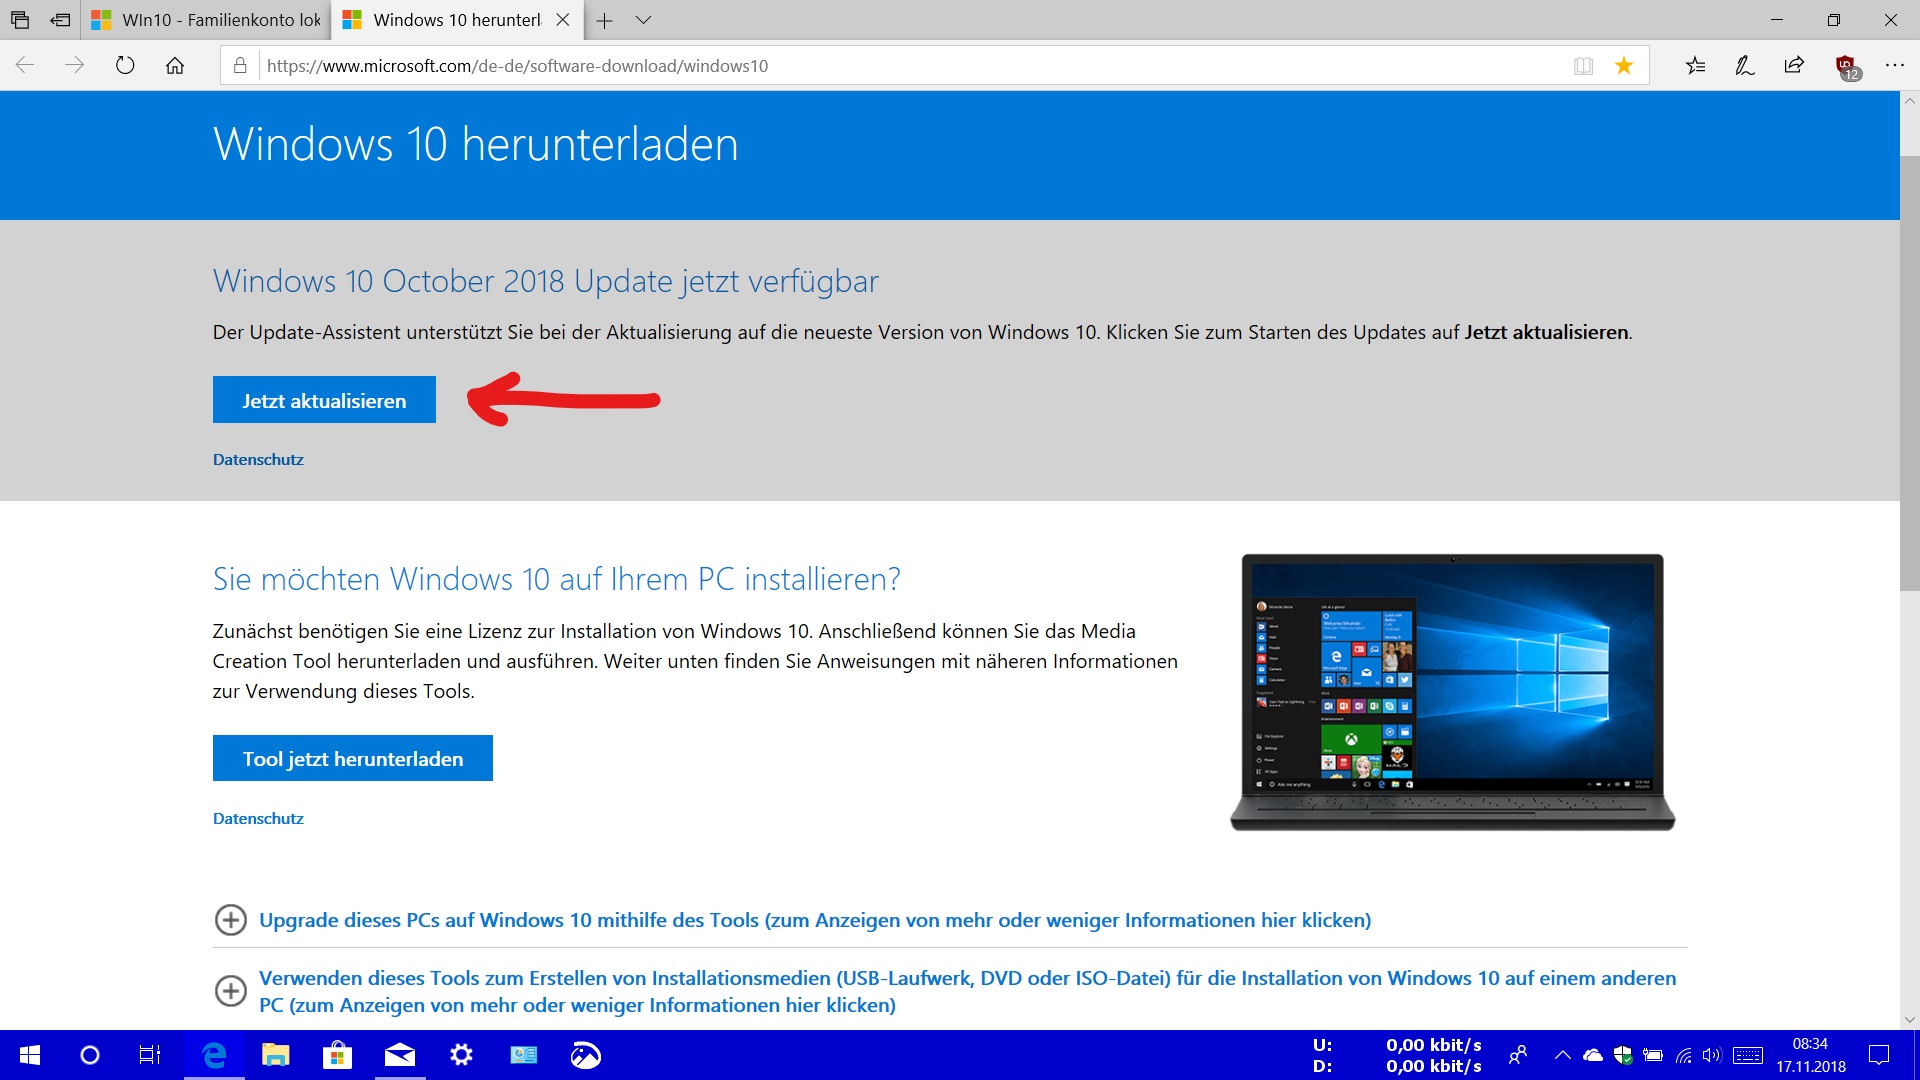This screenshot has height=1080, width=1920.
Task: Click Edge icon in taskbar
Action: pyautogui.click(x=214, y=1055)
